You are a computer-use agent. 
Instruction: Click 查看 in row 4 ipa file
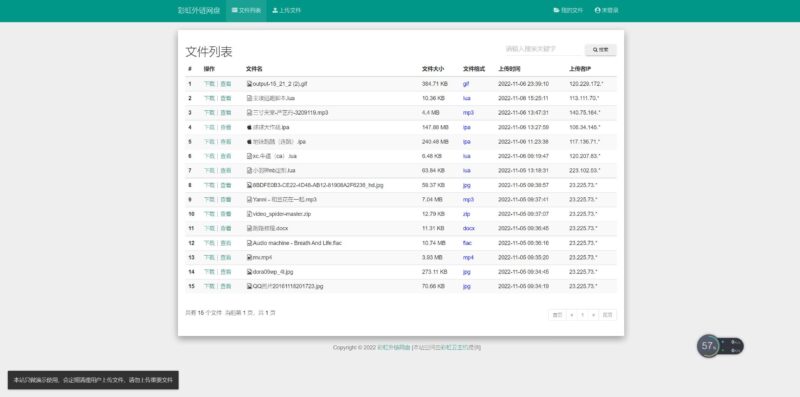click(x=226, y=127)
